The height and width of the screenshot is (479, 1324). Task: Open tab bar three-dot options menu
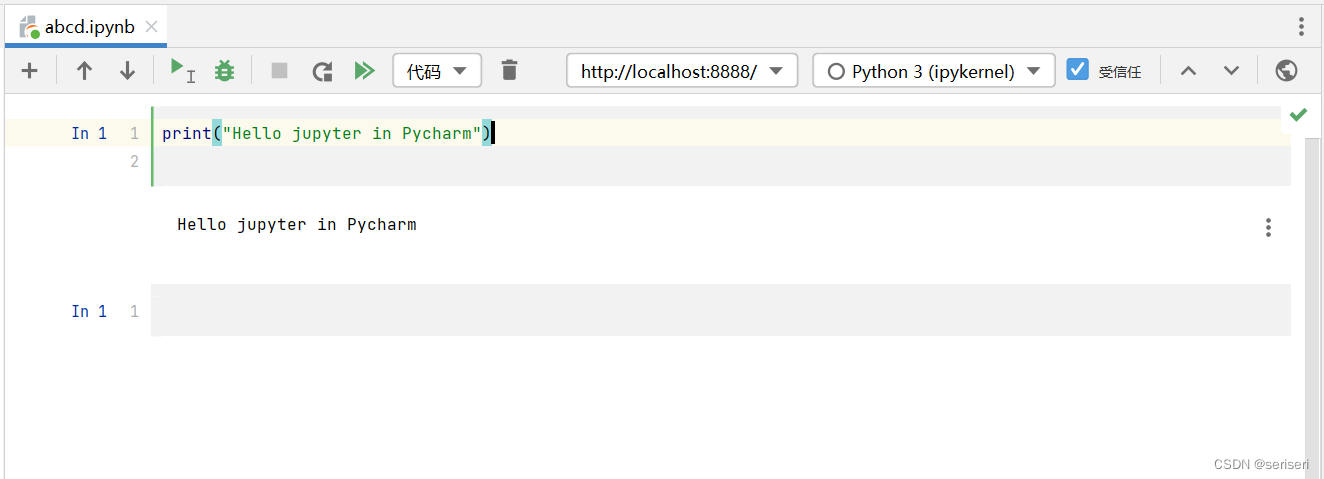(1301, 27)
